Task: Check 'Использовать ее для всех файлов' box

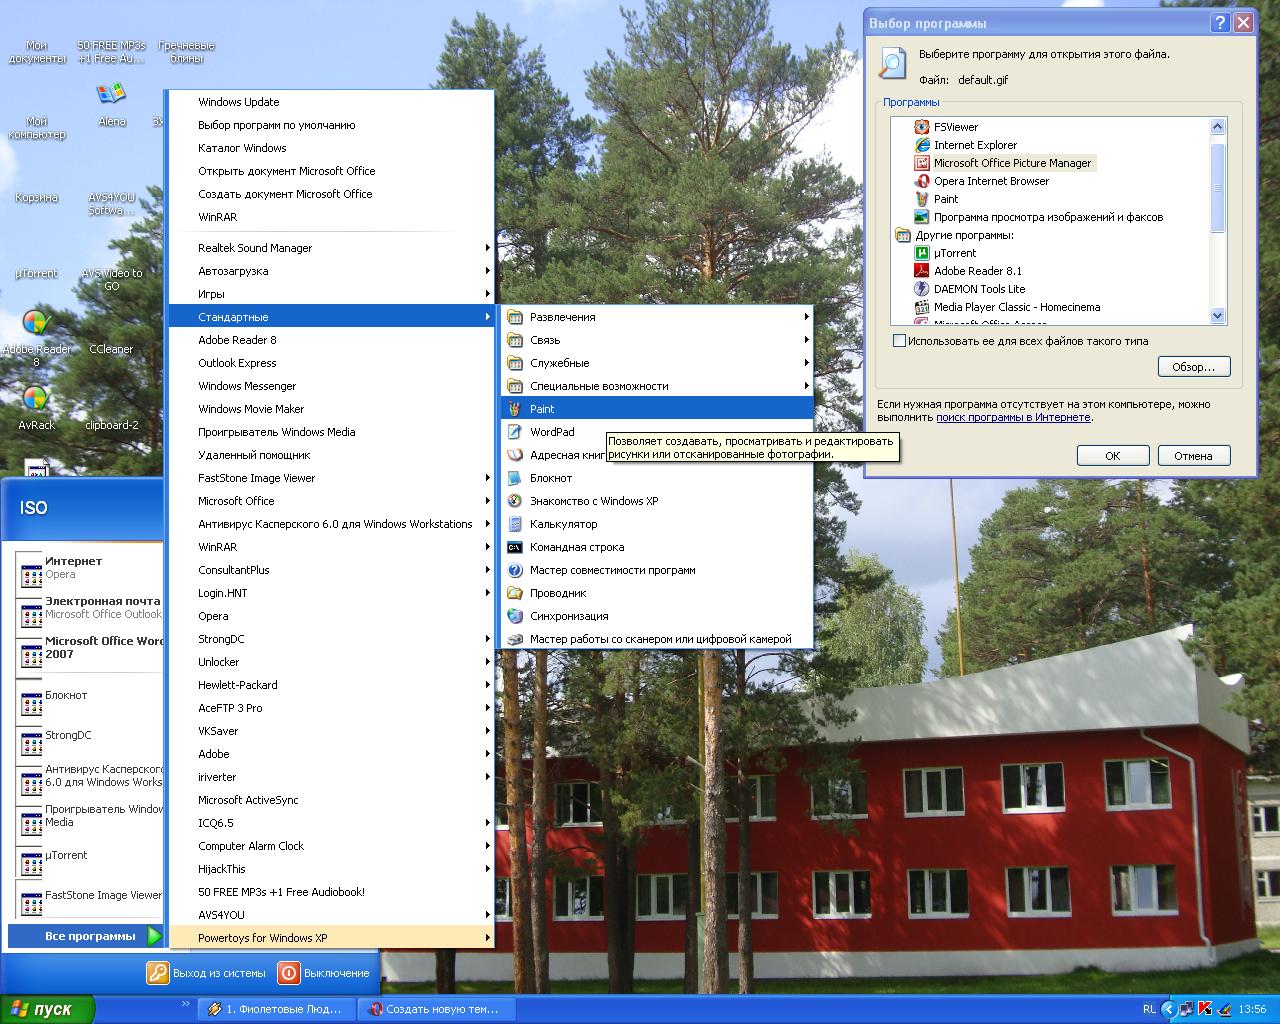Action: coord(899,341)
